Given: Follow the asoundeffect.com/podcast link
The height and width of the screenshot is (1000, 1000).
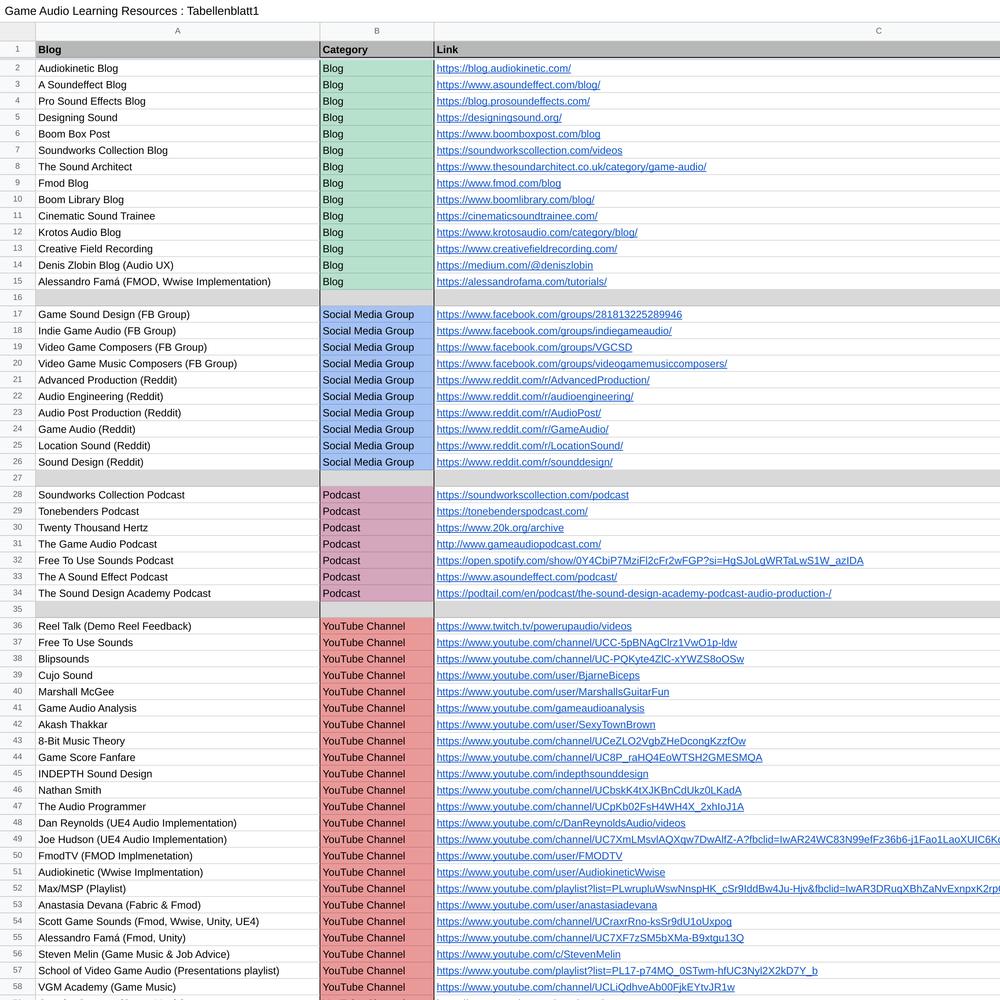Looking at the screenshot, I should [527, 577].
